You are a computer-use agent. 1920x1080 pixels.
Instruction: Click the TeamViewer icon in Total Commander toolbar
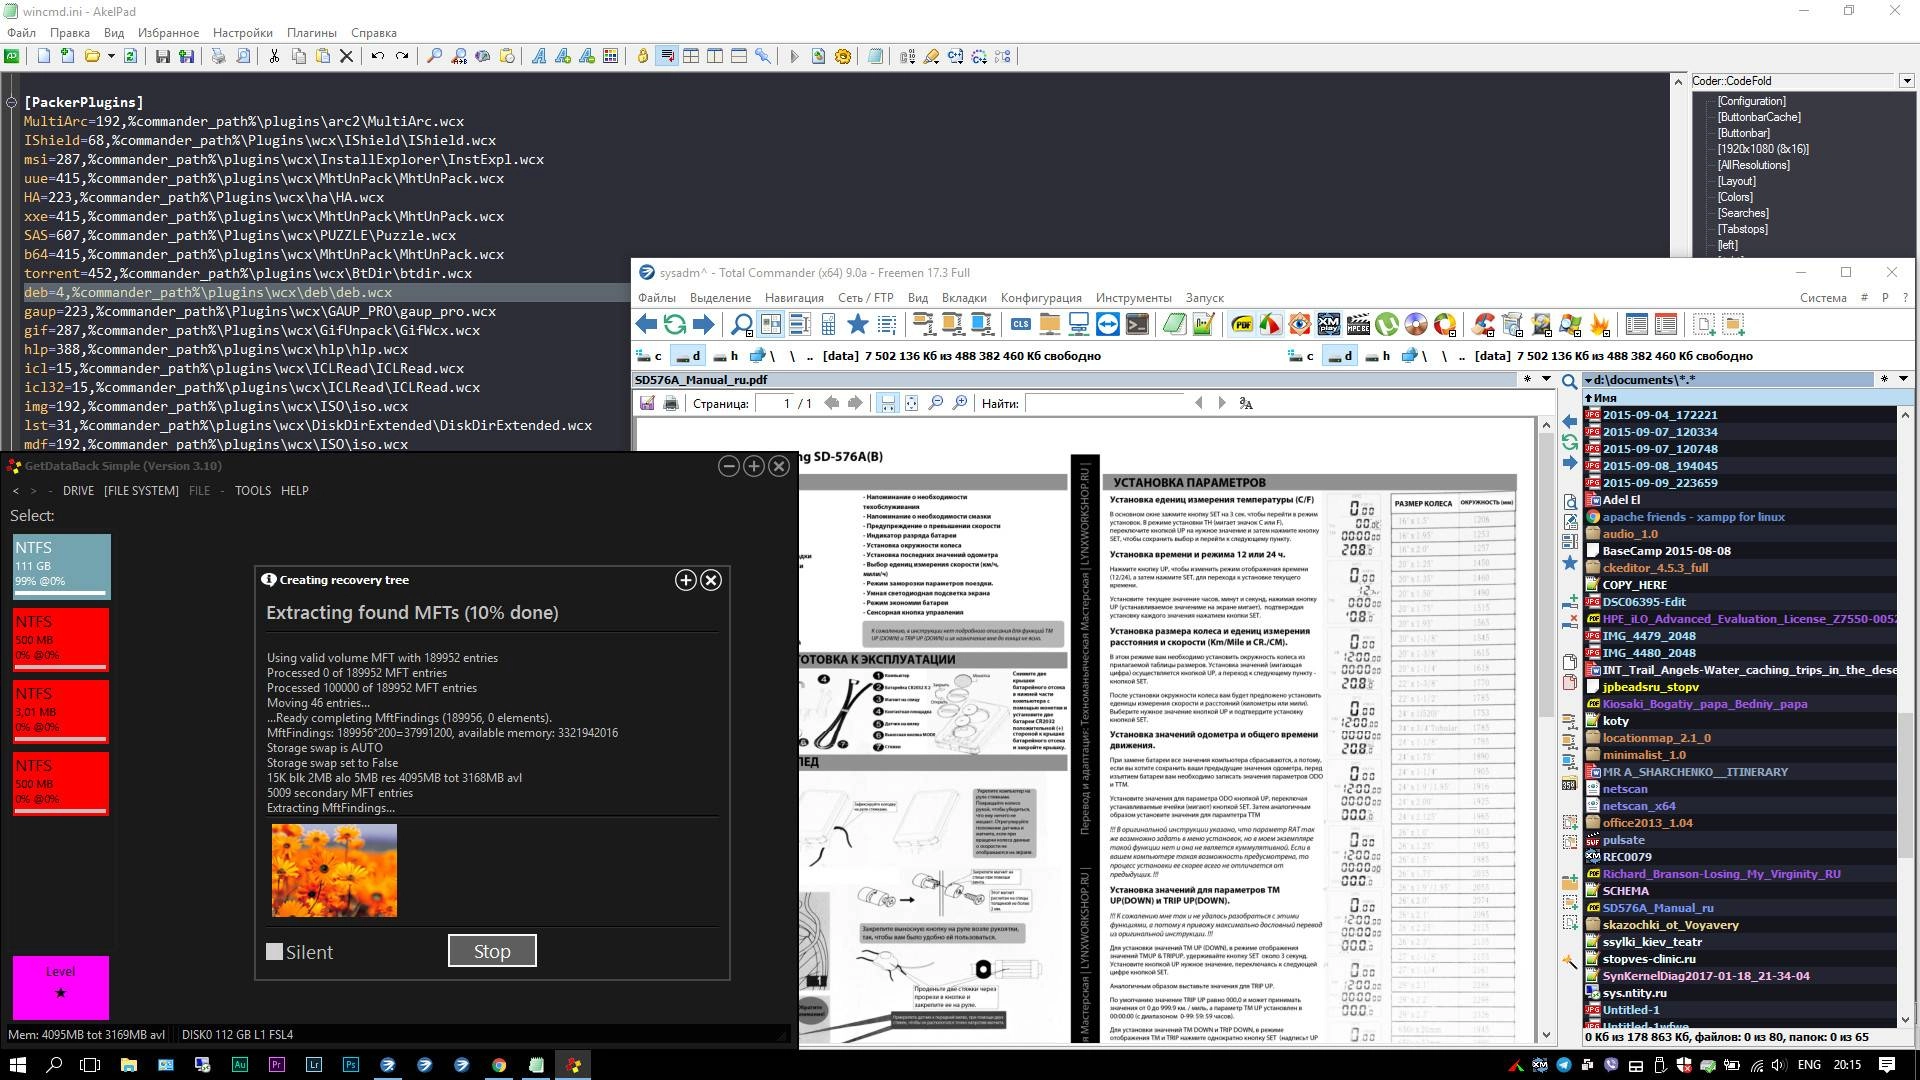tap(1108, 324)
